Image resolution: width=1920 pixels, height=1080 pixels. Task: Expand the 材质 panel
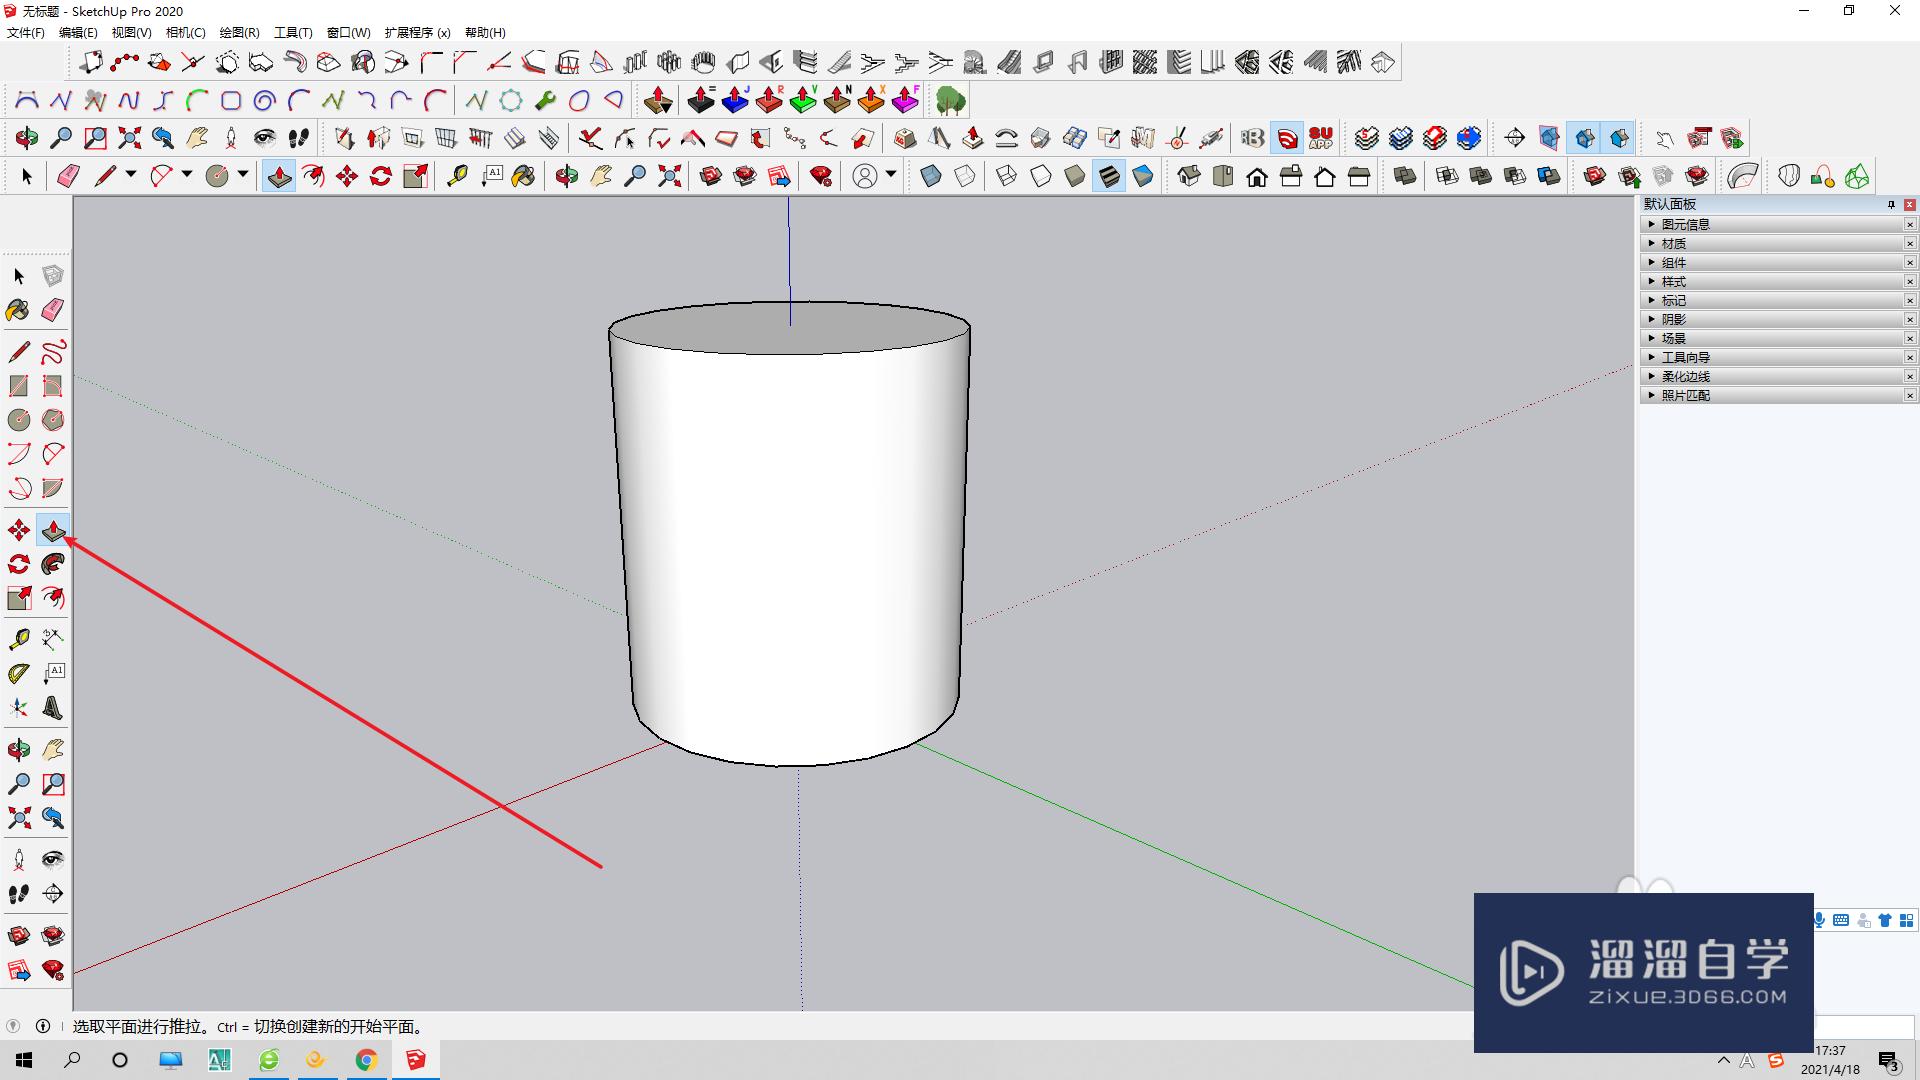click(x=1674, y=243)
